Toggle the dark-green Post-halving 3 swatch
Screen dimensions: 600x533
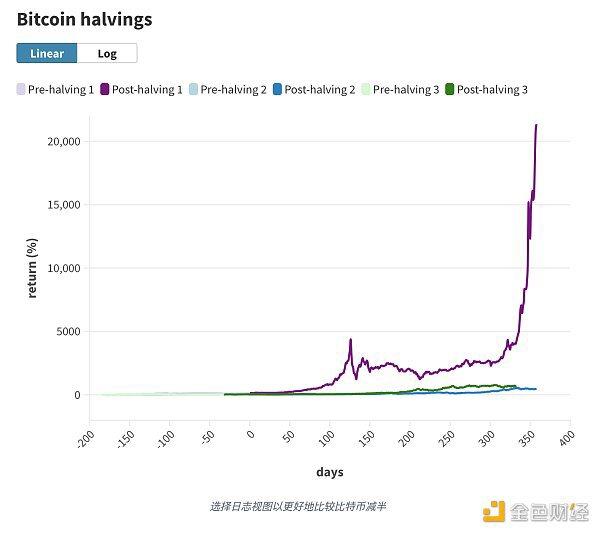450,89
